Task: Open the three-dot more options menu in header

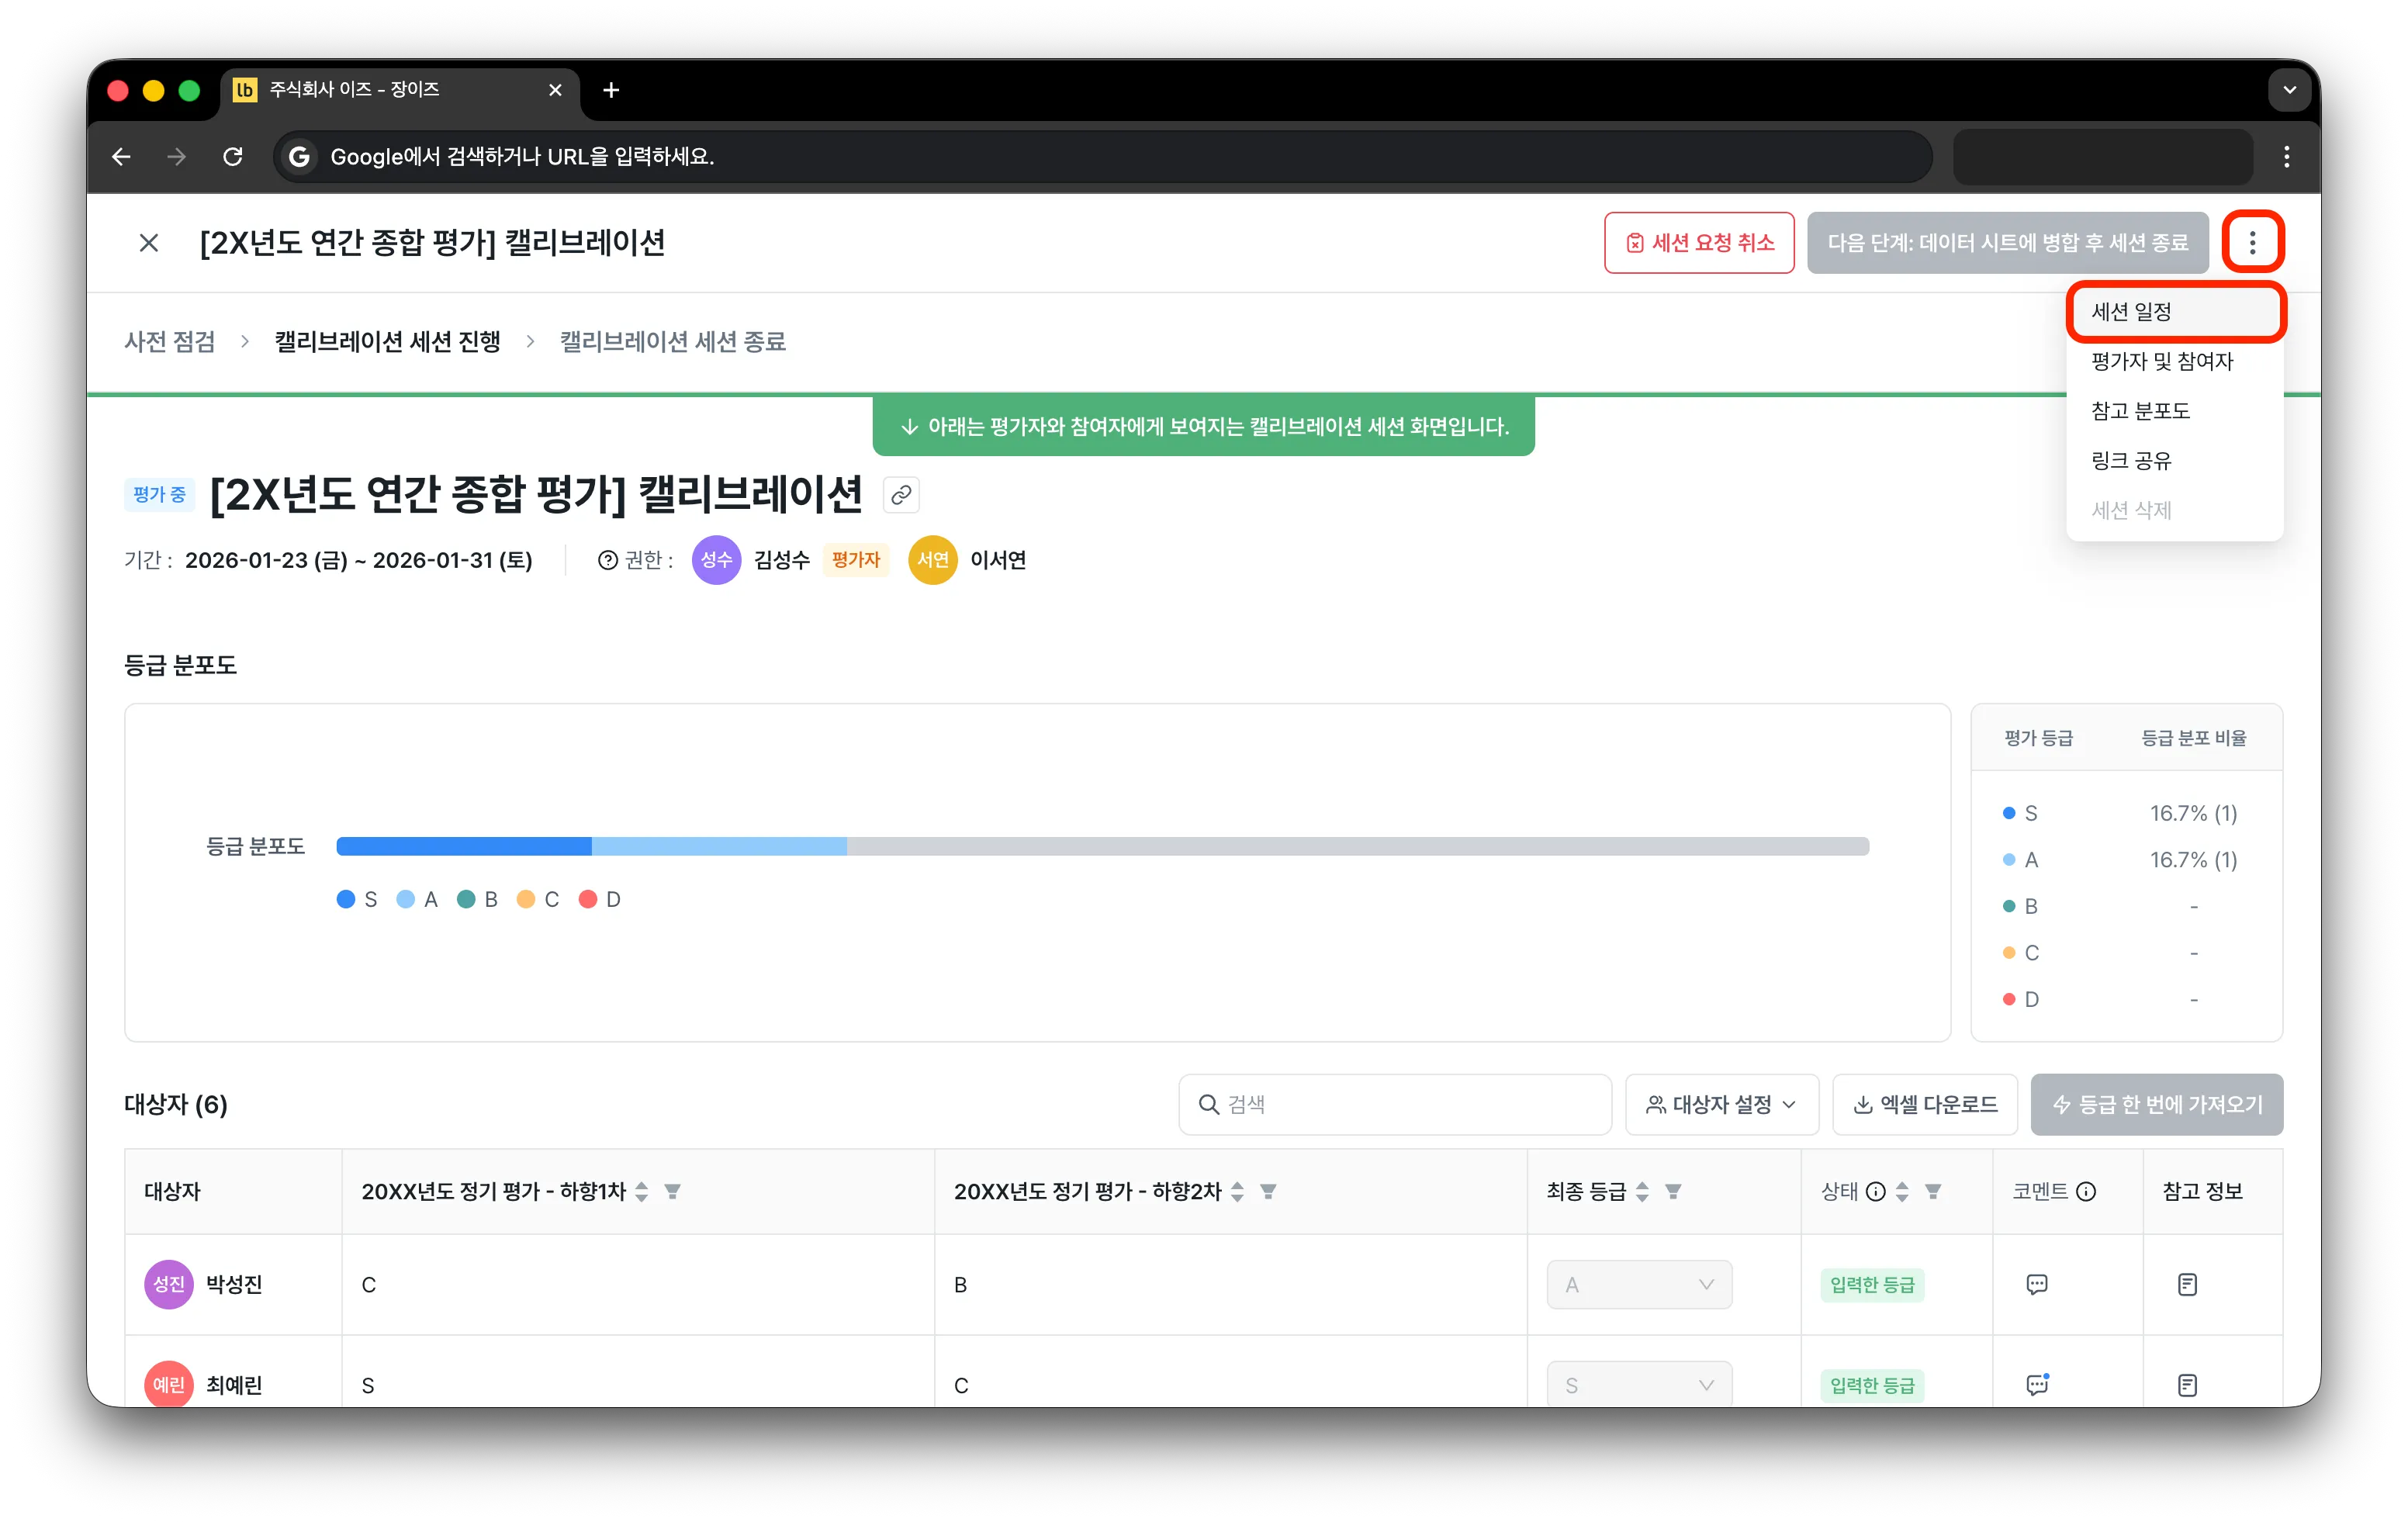Action: [x=2252, y=242]
